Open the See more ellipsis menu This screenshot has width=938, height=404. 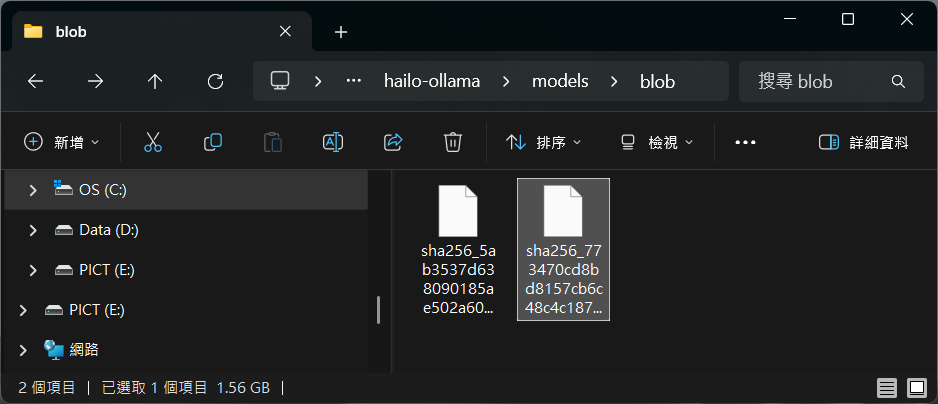(x=745, y=142)
